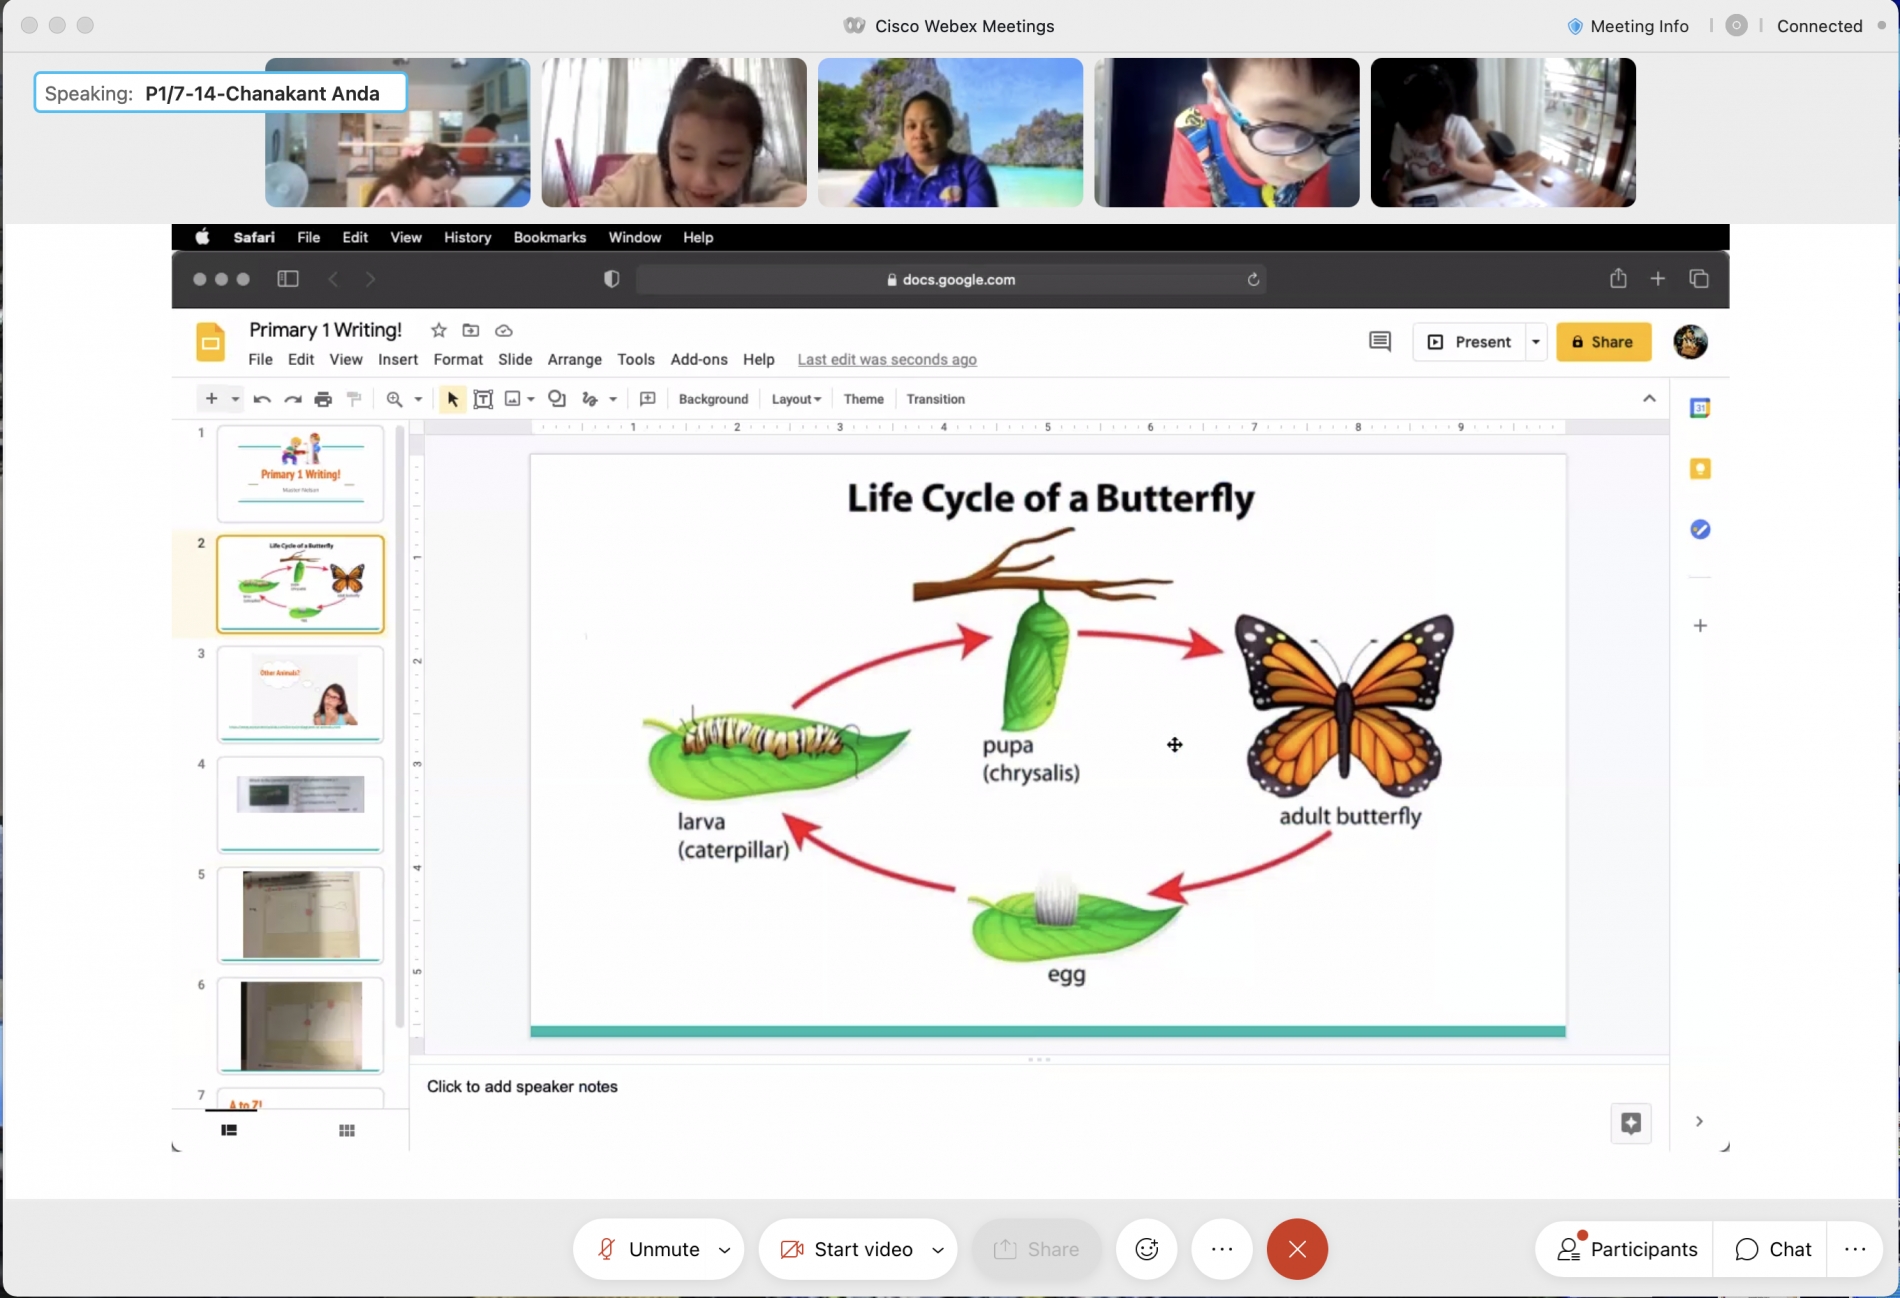Select the shape tool icon
The image size is (1900, 1298).
pyautogui.click(x=557, y=399)
